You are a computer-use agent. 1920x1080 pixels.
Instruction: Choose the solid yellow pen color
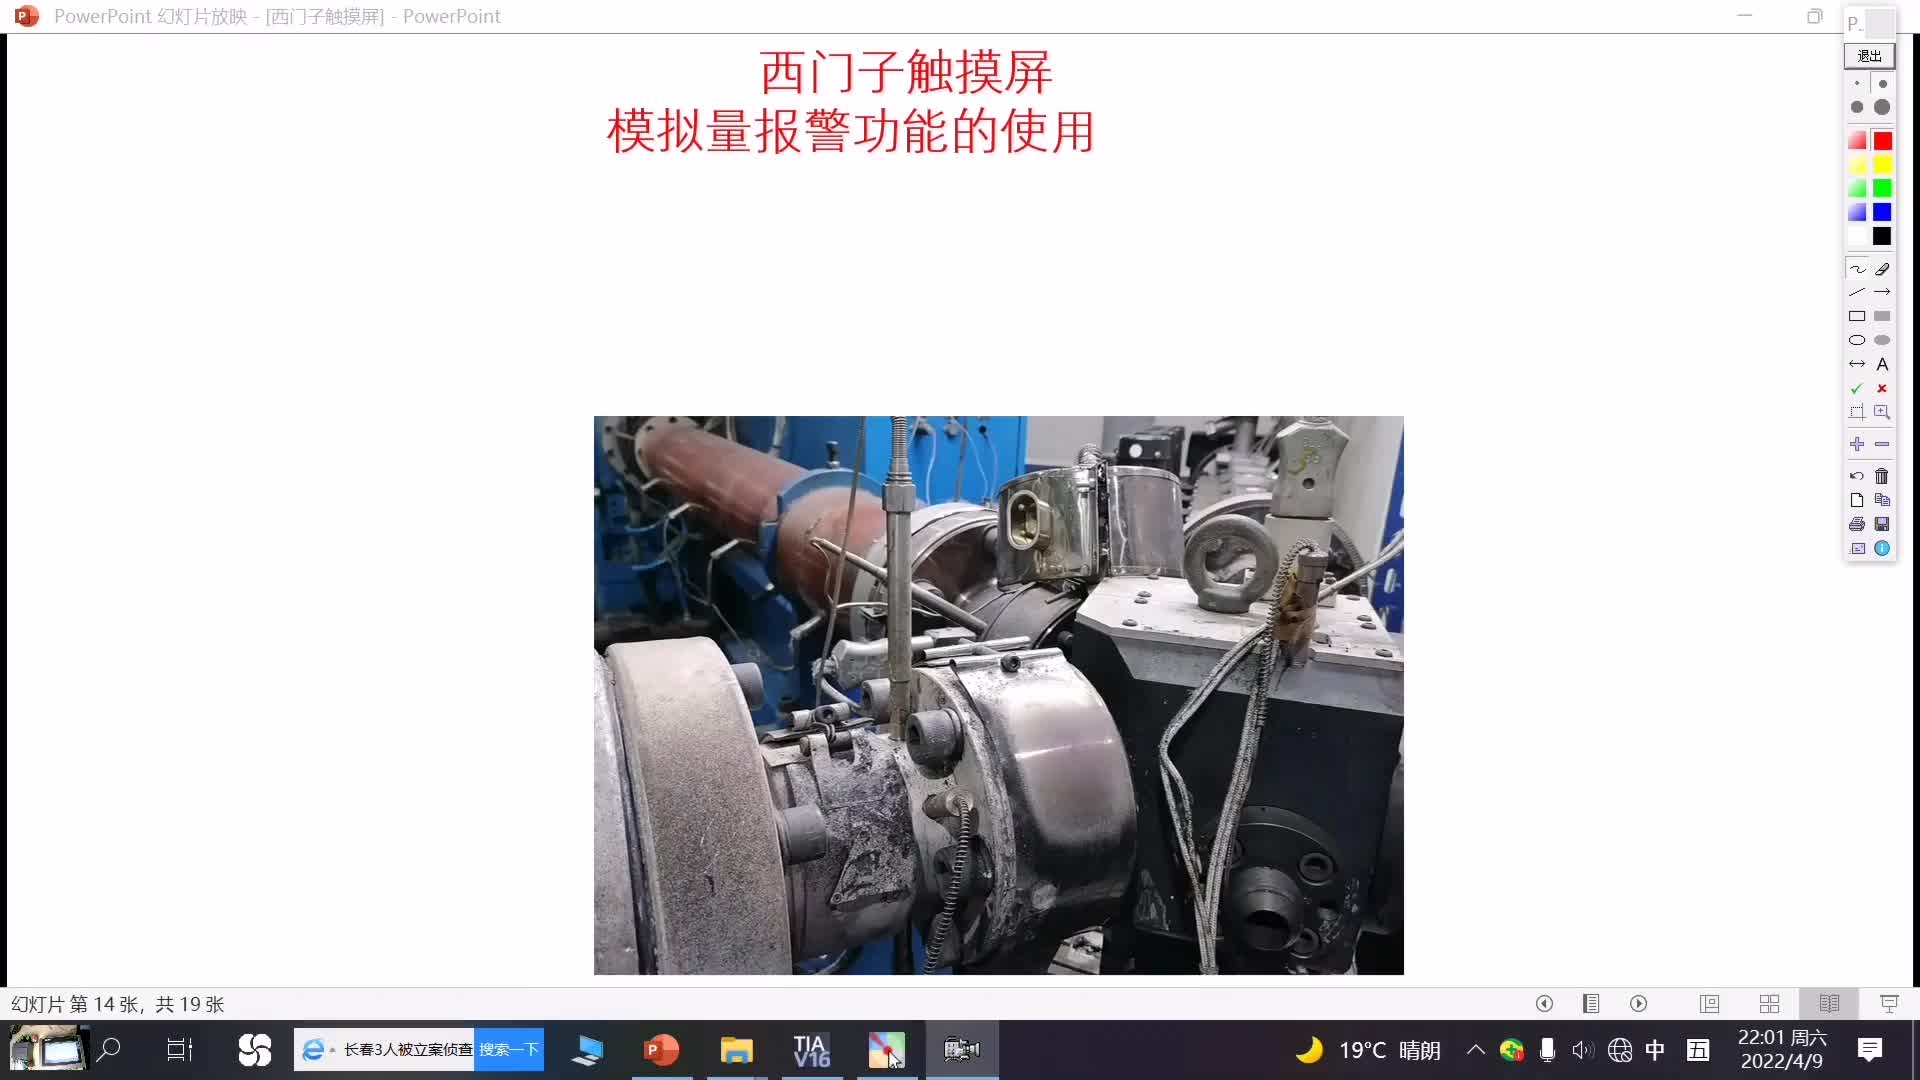click(1882, 165)
